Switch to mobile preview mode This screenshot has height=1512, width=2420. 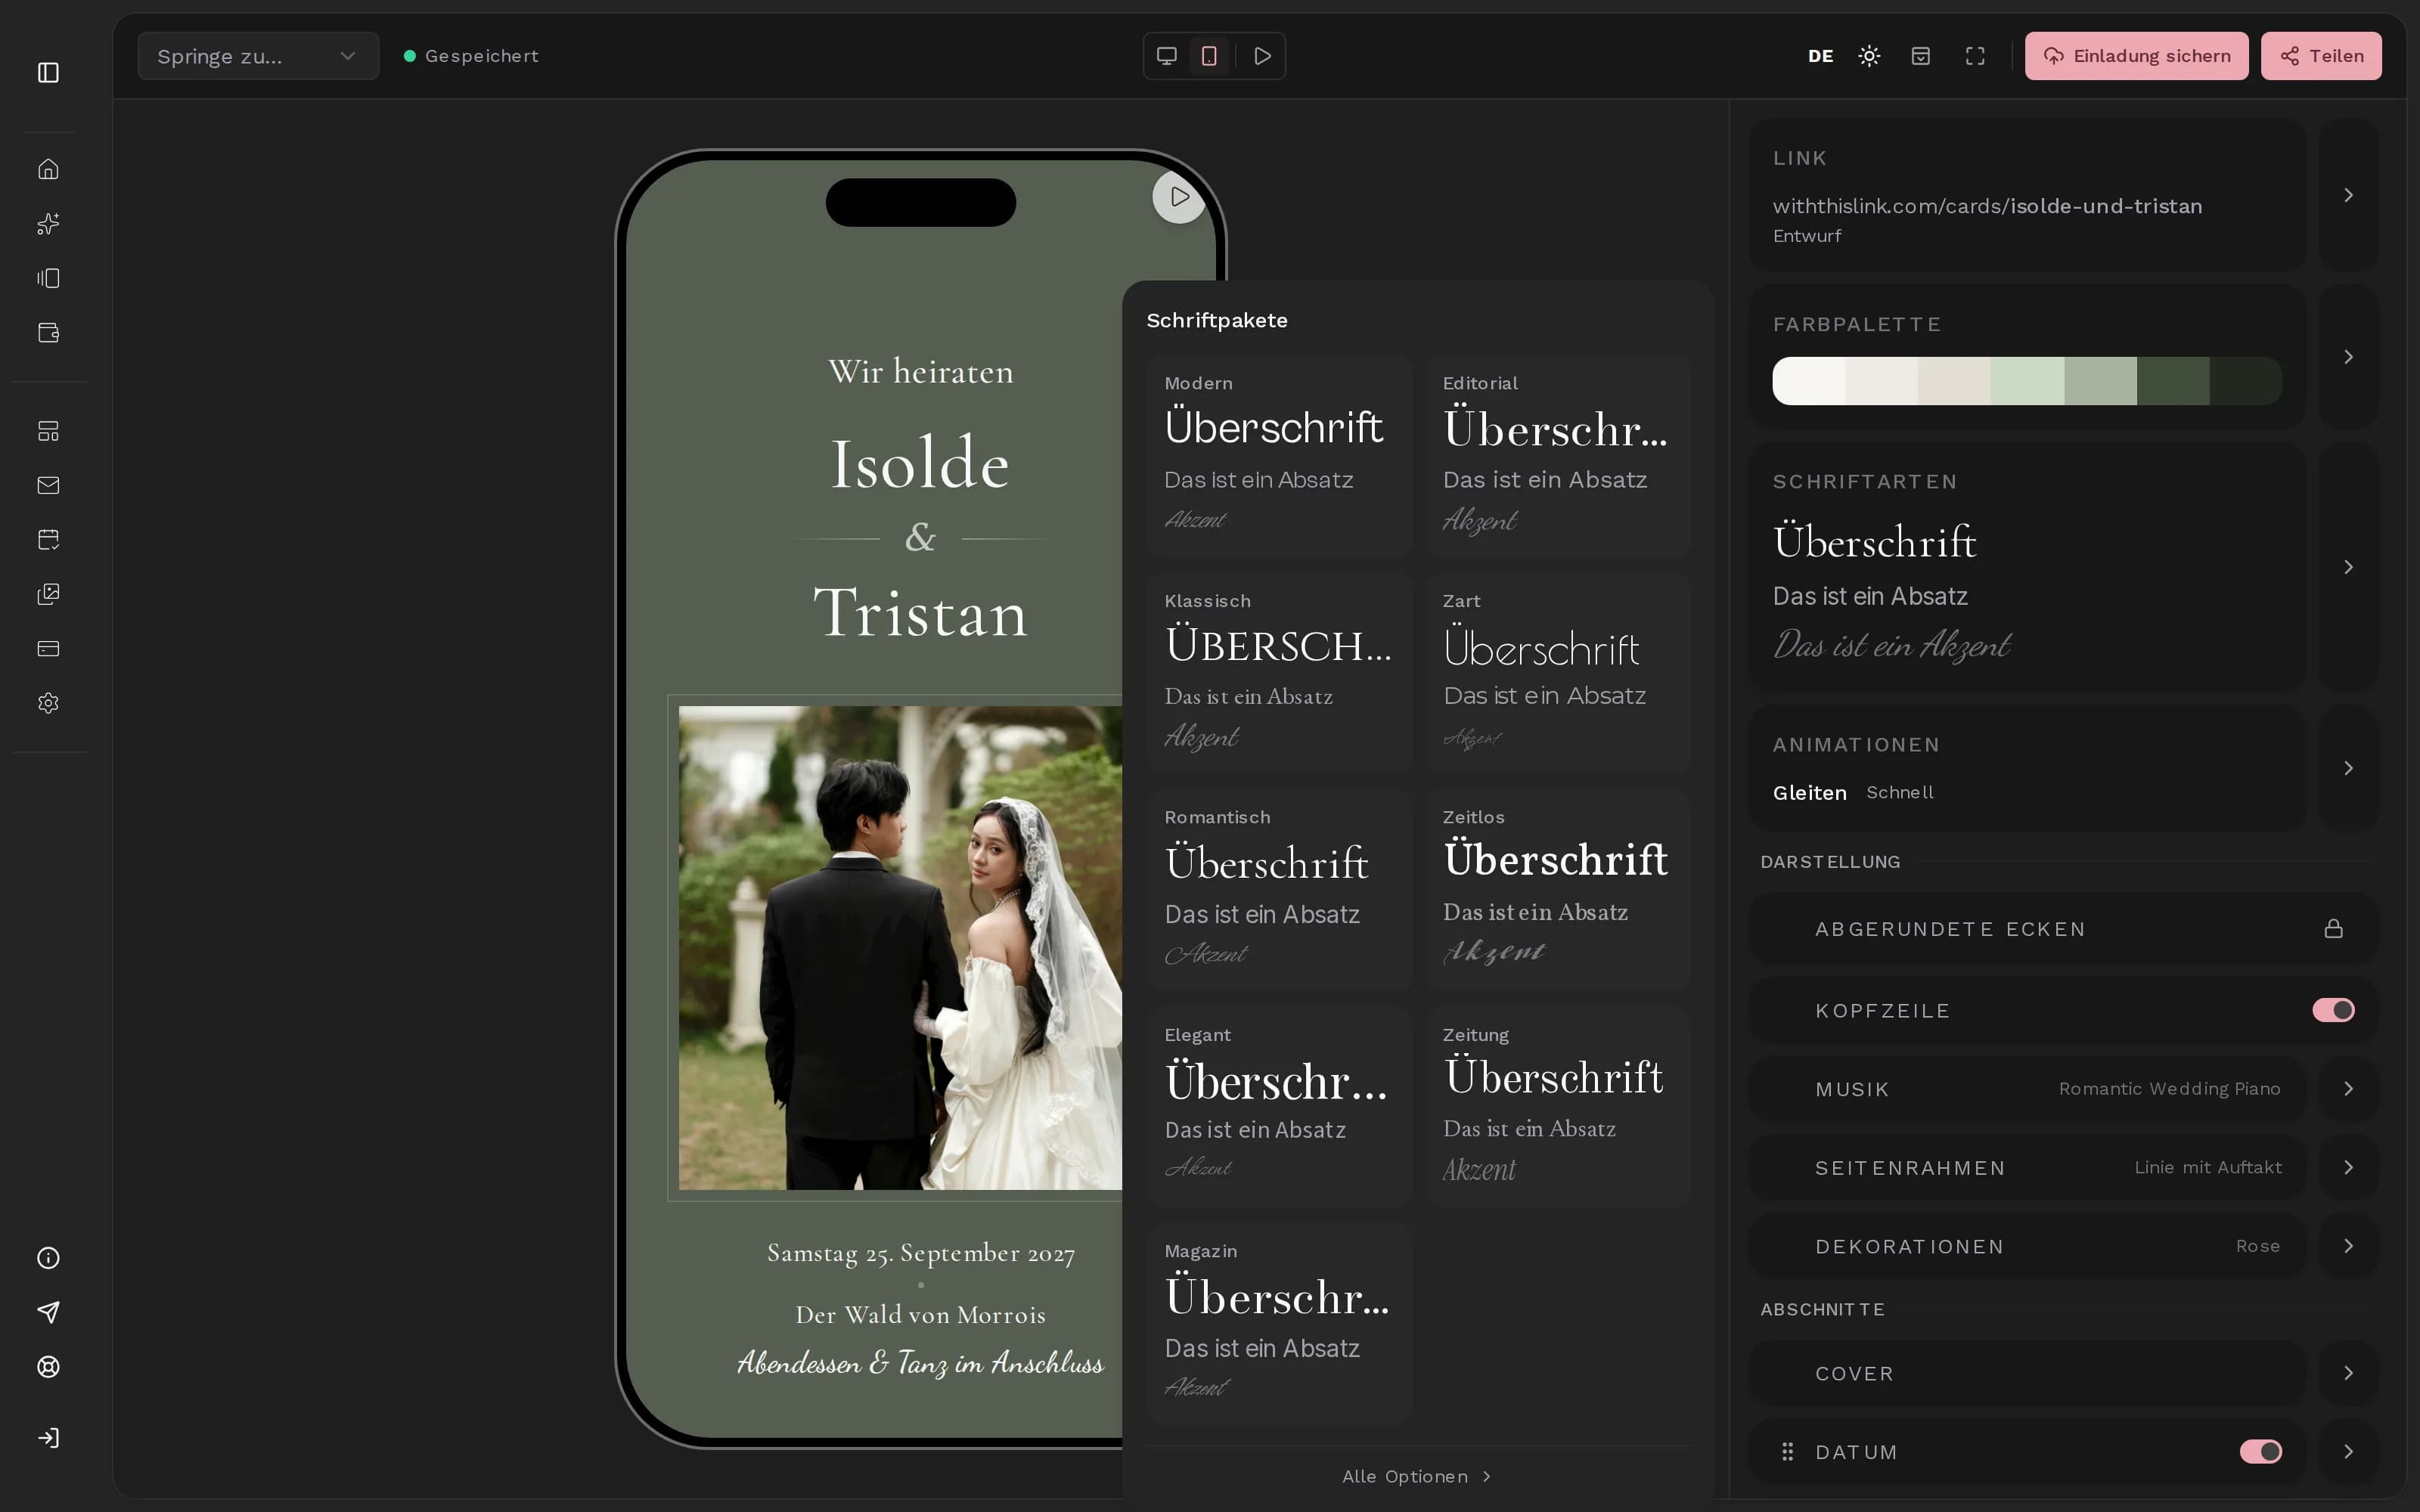[1209, 56]
